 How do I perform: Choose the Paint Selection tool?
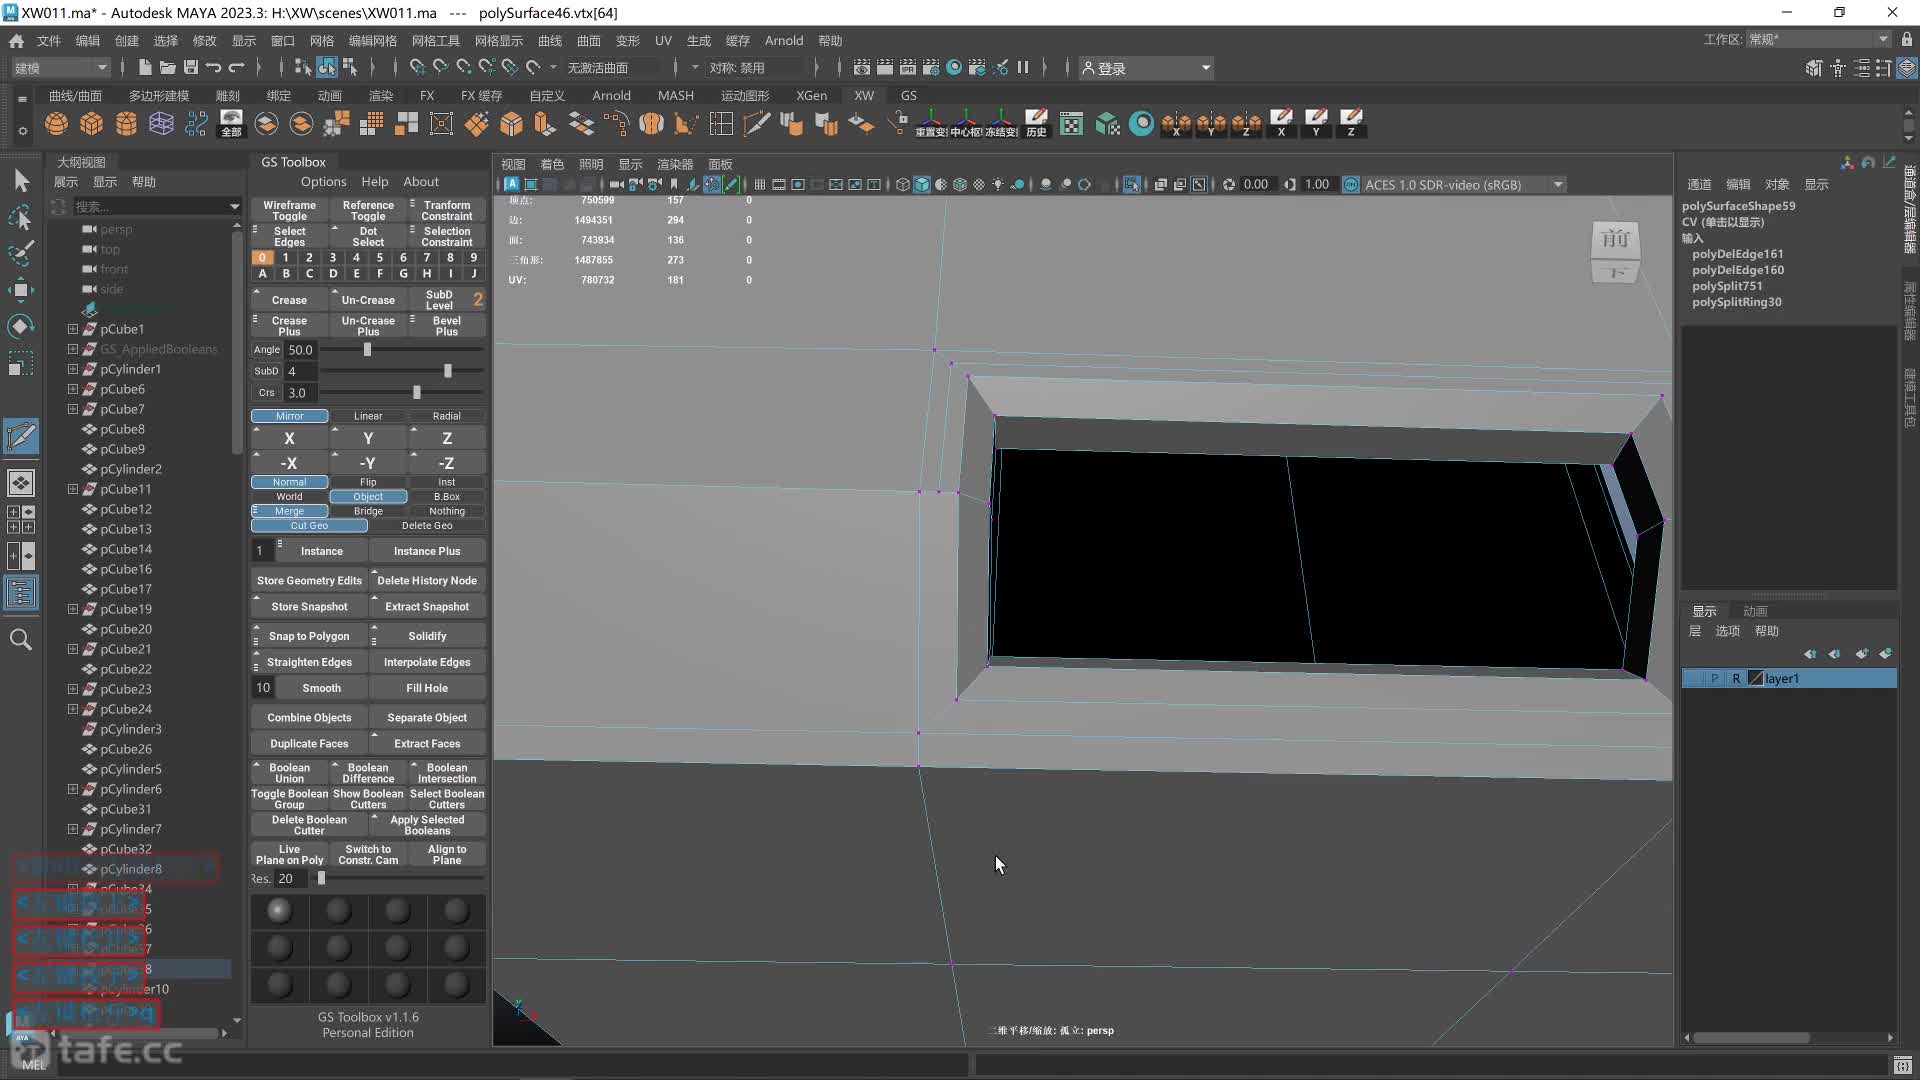(x=21, y=253)
